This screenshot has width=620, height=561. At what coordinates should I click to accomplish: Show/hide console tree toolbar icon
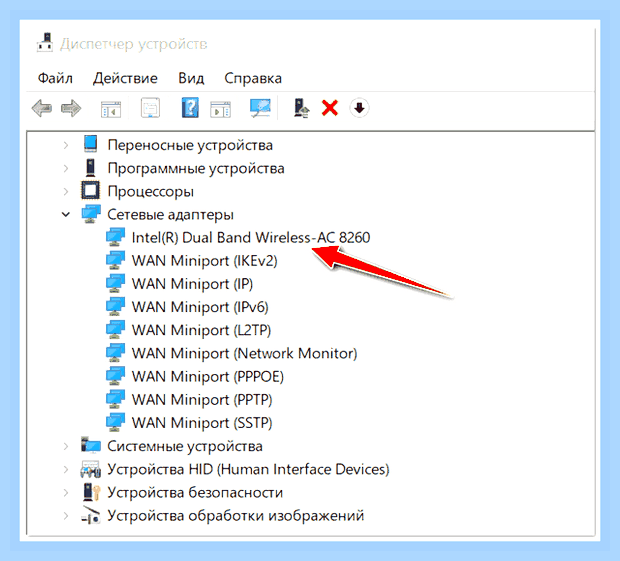click(111, 109)
